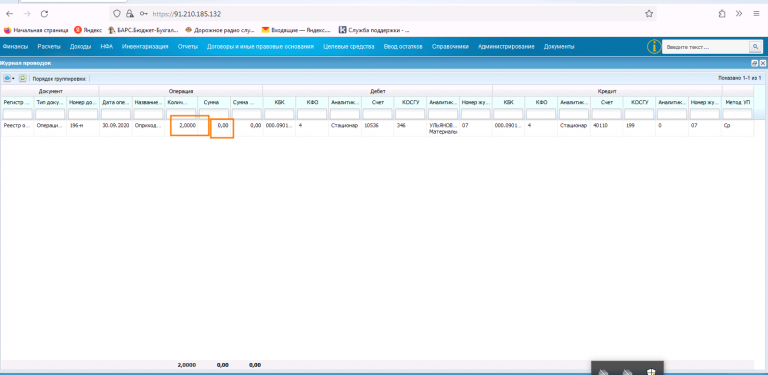This screenshot has height=375, width=768.
Task: Open the Дорожное радио bookmark
Action: 220,30
